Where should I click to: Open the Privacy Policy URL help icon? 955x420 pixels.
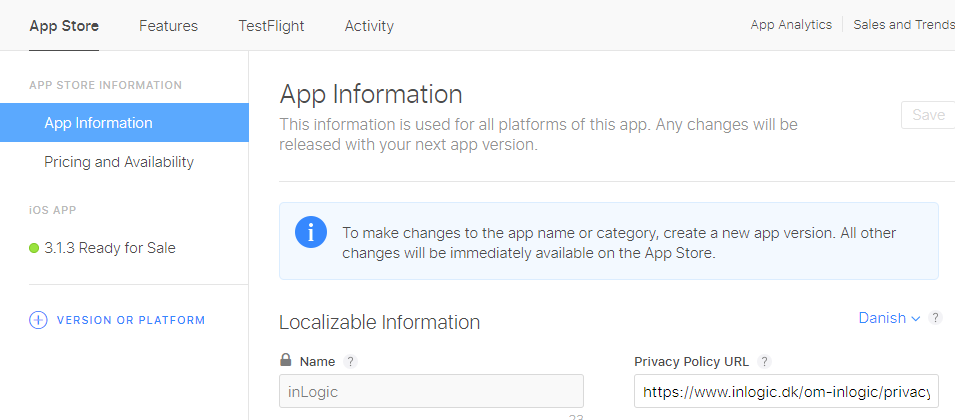(x=765, y=362)
